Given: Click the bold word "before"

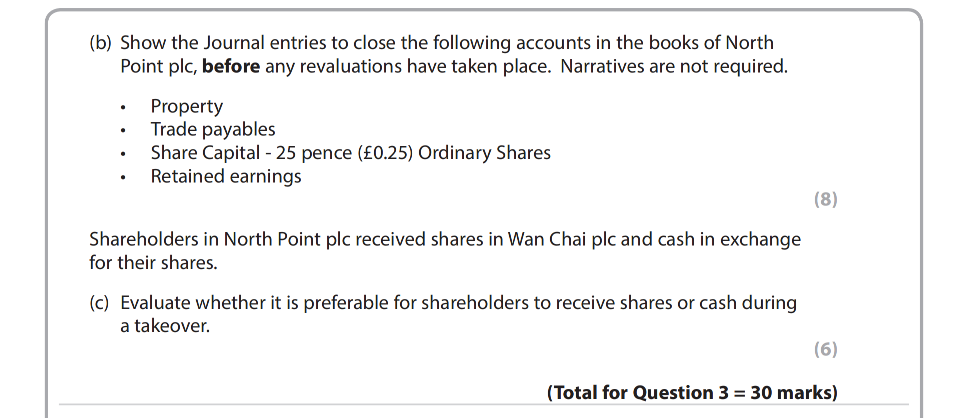Looking at the screenshot, I should pyautogui.click(x=231, y=68).
